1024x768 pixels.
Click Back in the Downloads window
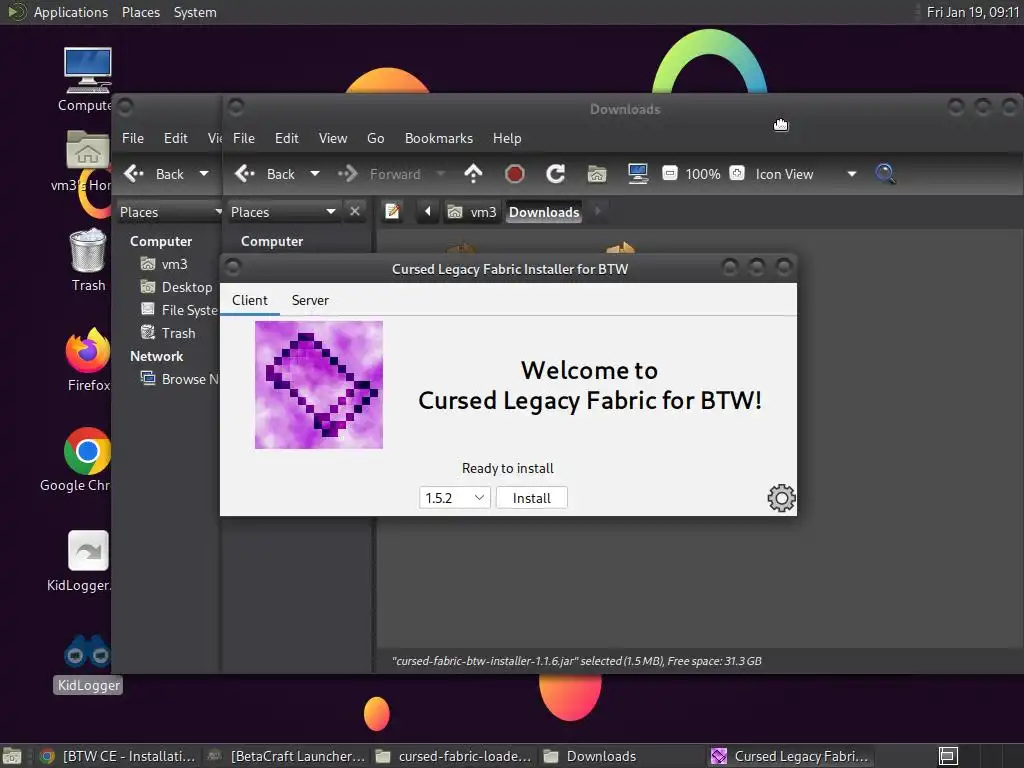coord(264,174)
